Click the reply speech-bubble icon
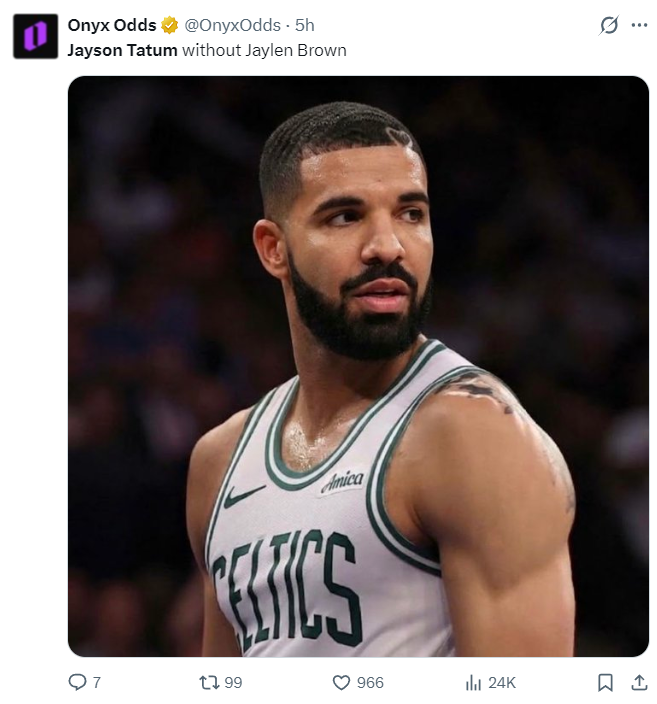The width and height of the screenshot is (657, 704). tap(77, 682)
